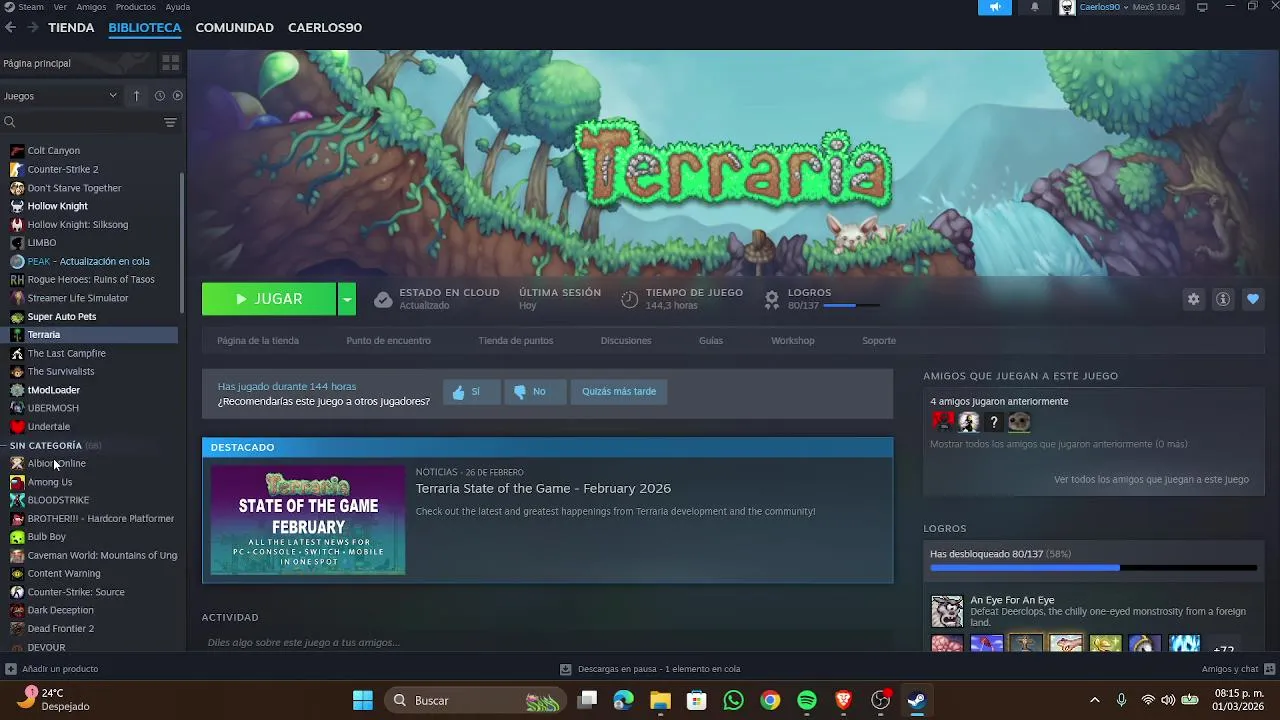The width and height of the screenshot is (1280, 720).
Task: Choose Quizás más tarde
Action: click(x=619, y=392)
